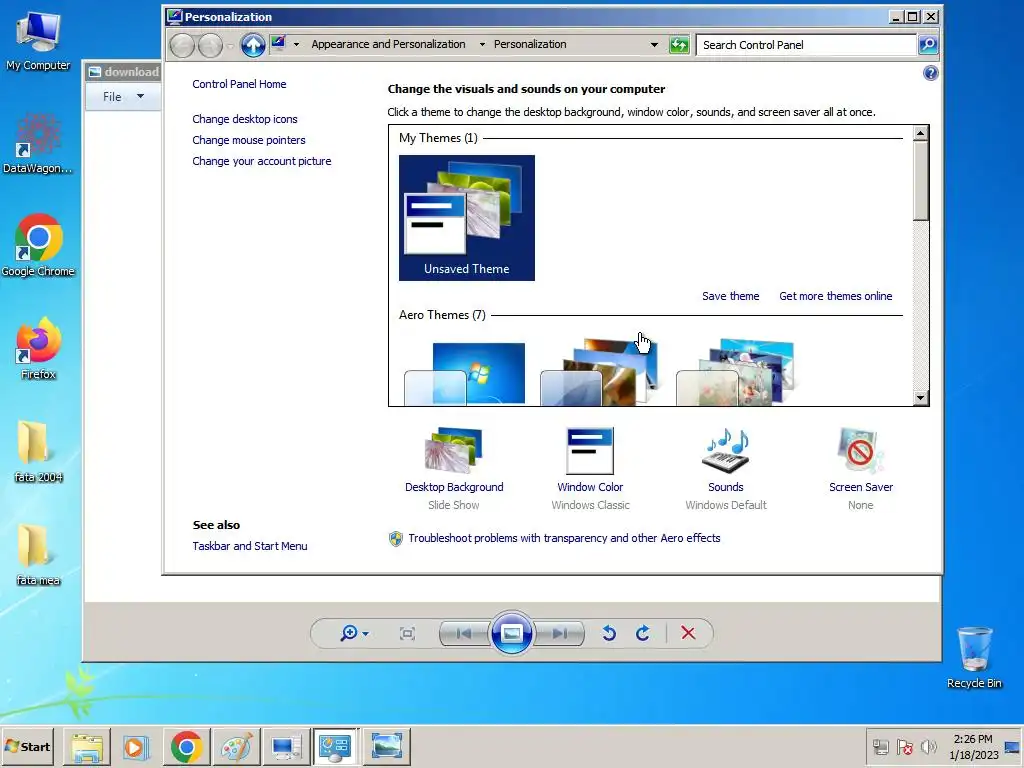Switch to Photo Viewer taskbar button
This screenshot has width=1024, height=768.
point(386,747)
